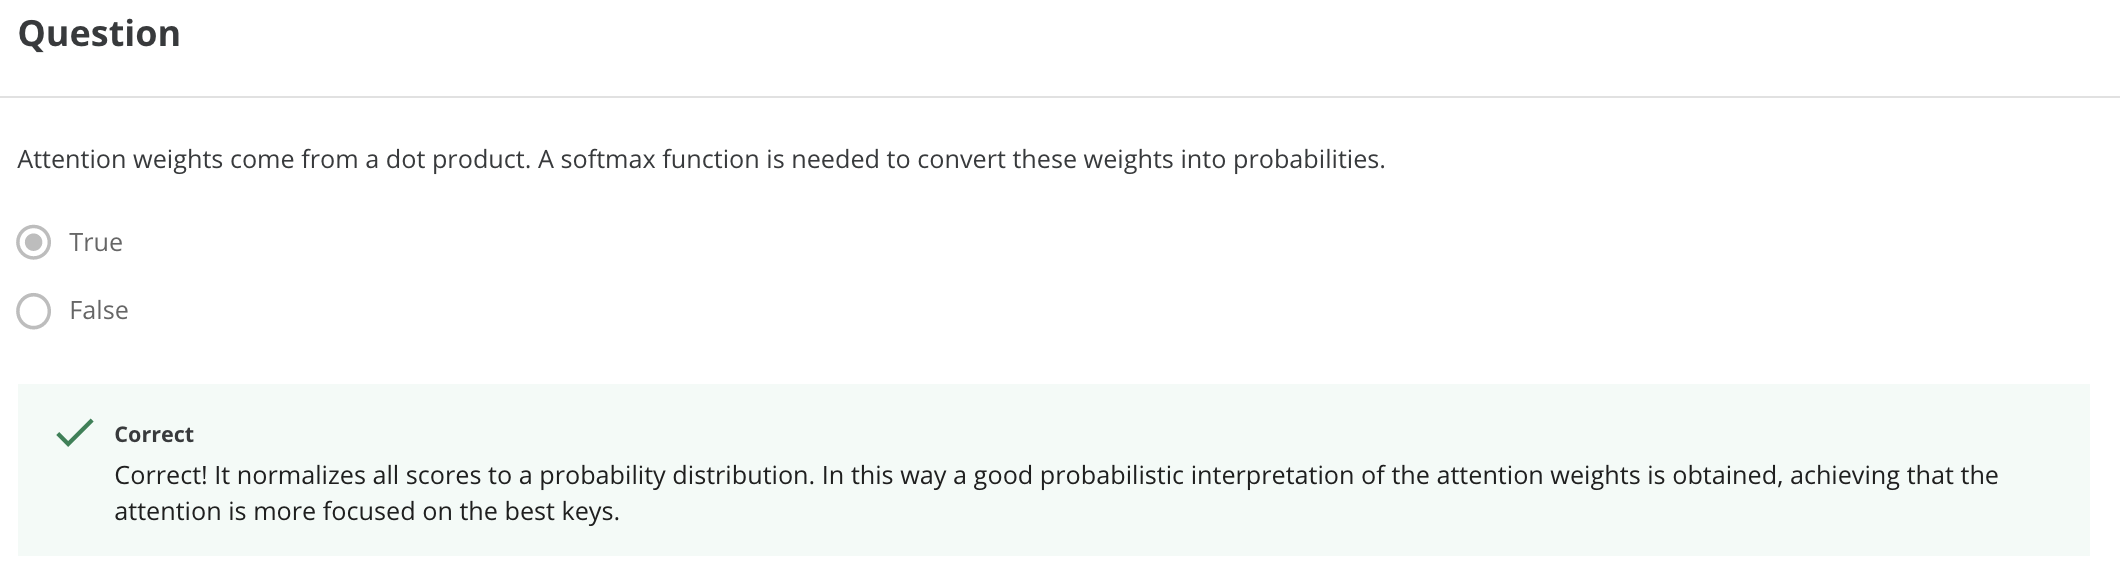Click the green Correct checkmark icon
The height and width of the screenshot is (572, 2120).
coord(75,433)
